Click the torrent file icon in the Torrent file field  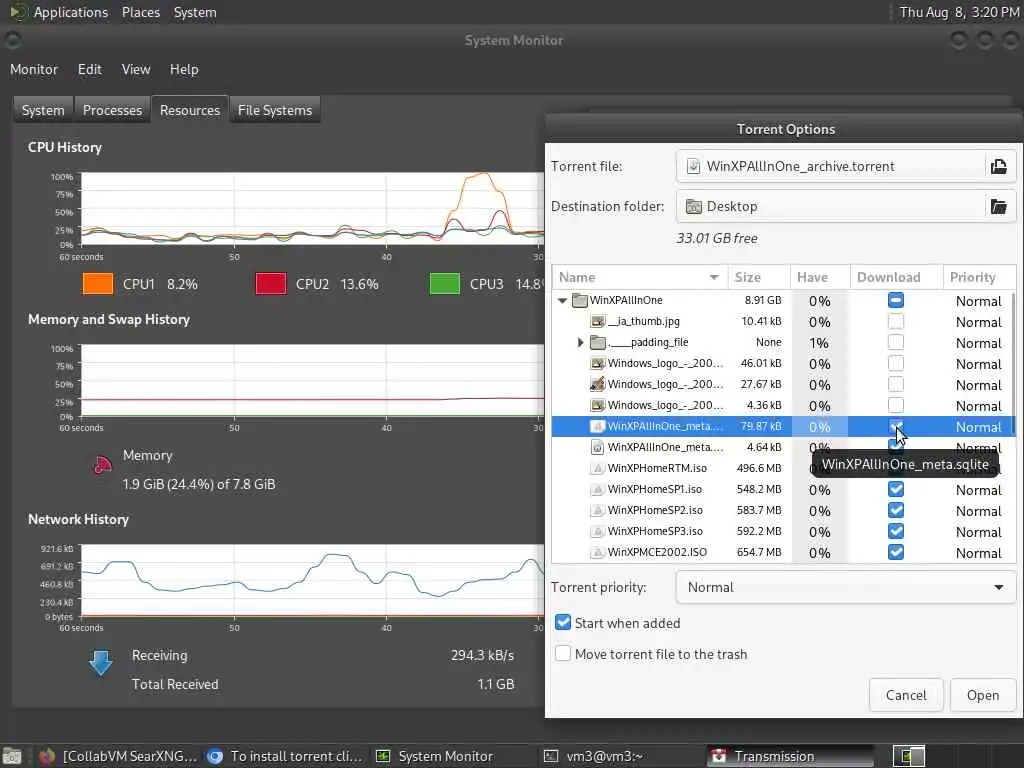click(x=694, y=167)
